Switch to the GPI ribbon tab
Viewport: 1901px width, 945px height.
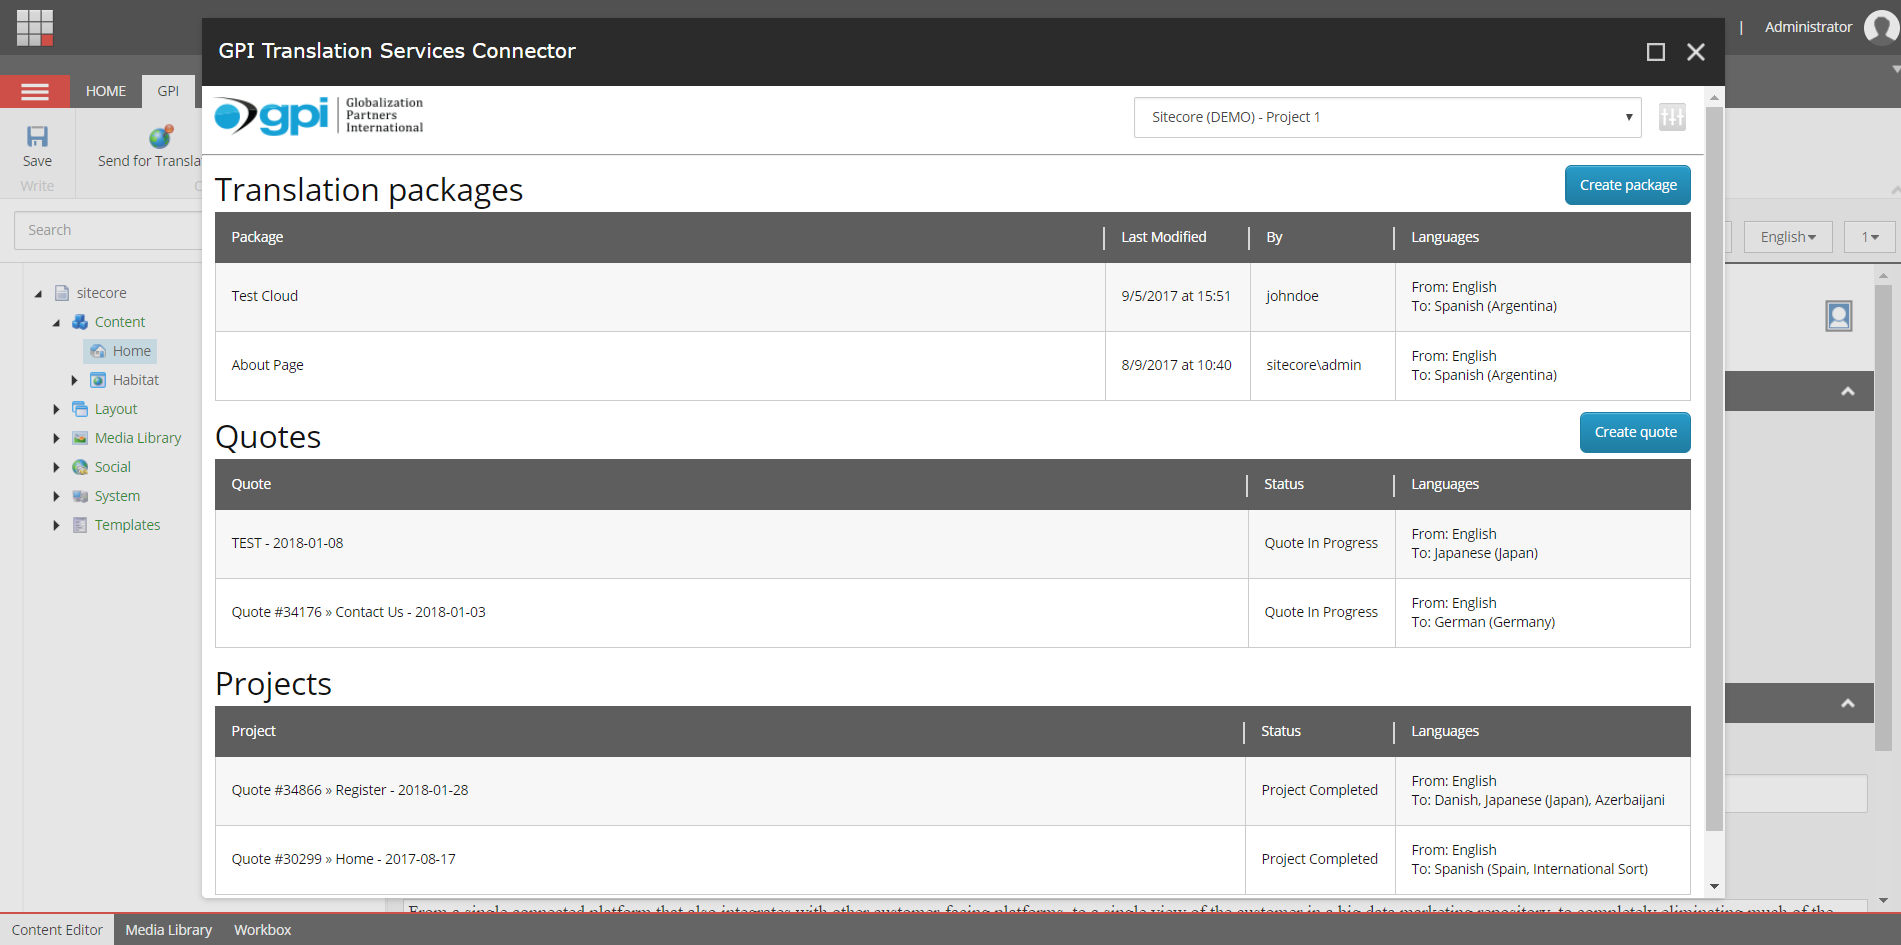(168, 91)
